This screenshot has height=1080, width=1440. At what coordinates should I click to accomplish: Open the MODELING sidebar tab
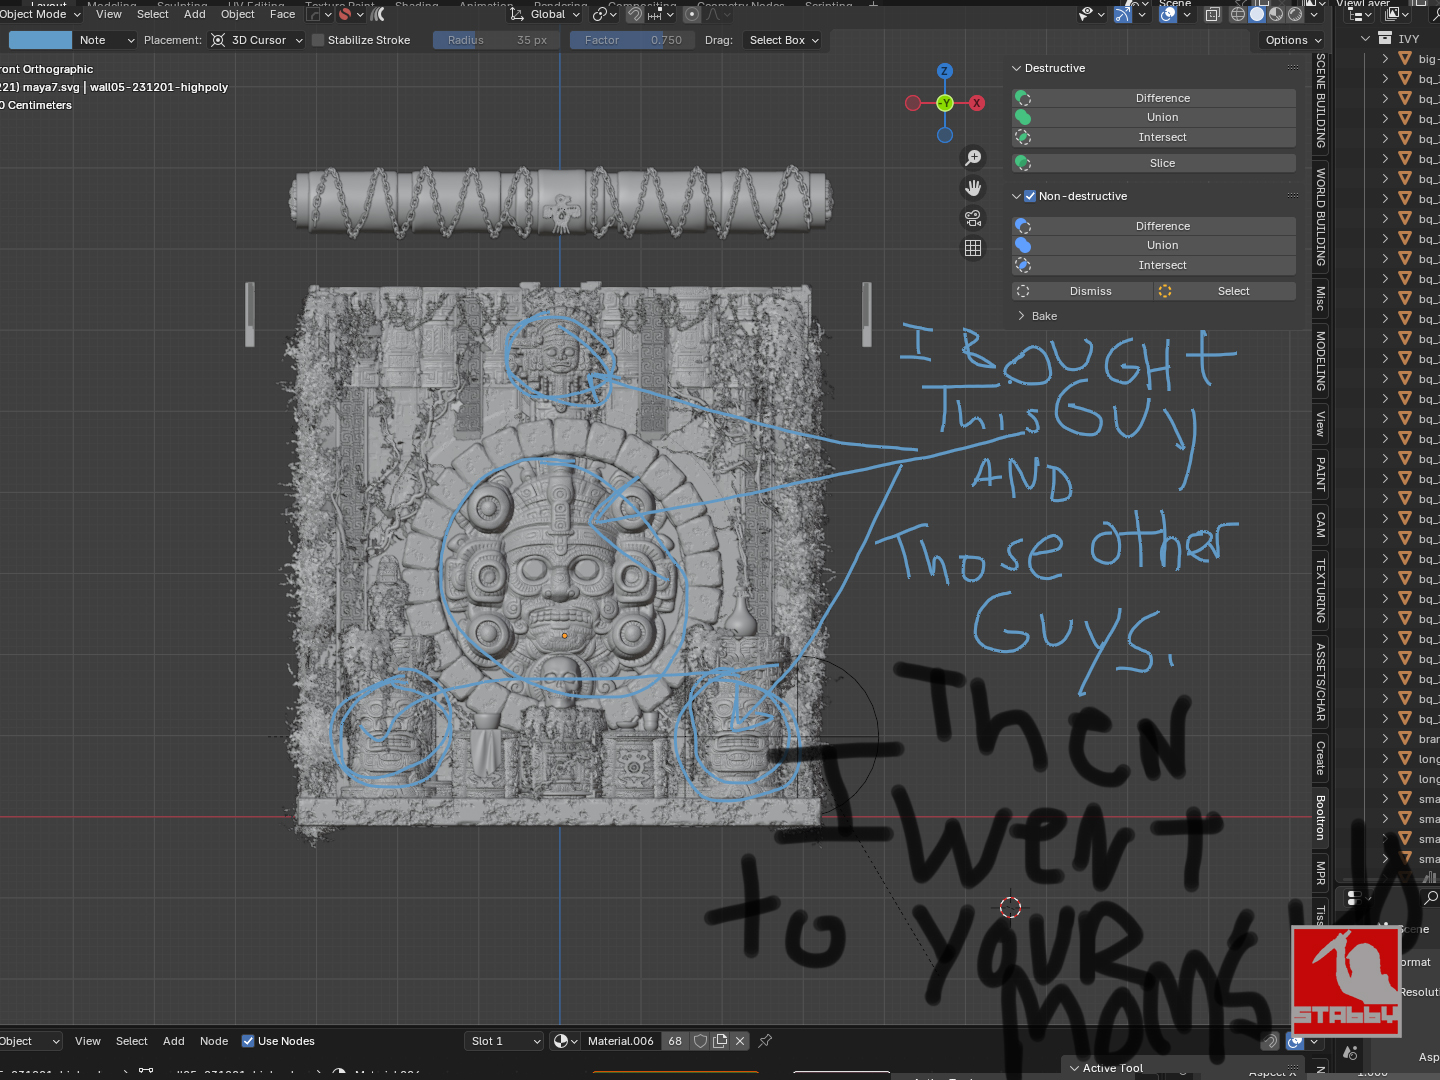click(1320, 361)
